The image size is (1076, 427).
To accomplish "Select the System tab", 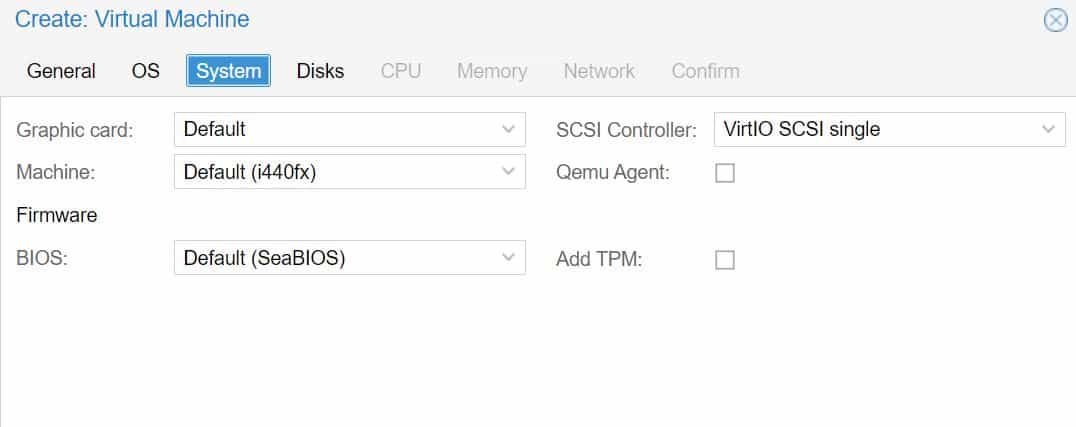I will 229,71.
